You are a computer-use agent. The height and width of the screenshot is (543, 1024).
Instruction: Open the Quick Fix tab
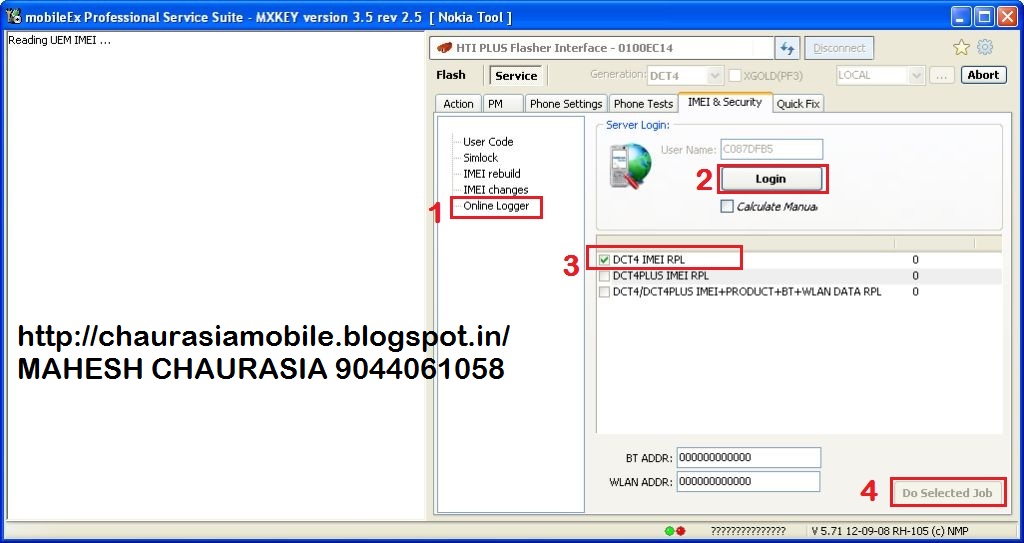click(x=798, y=104)
